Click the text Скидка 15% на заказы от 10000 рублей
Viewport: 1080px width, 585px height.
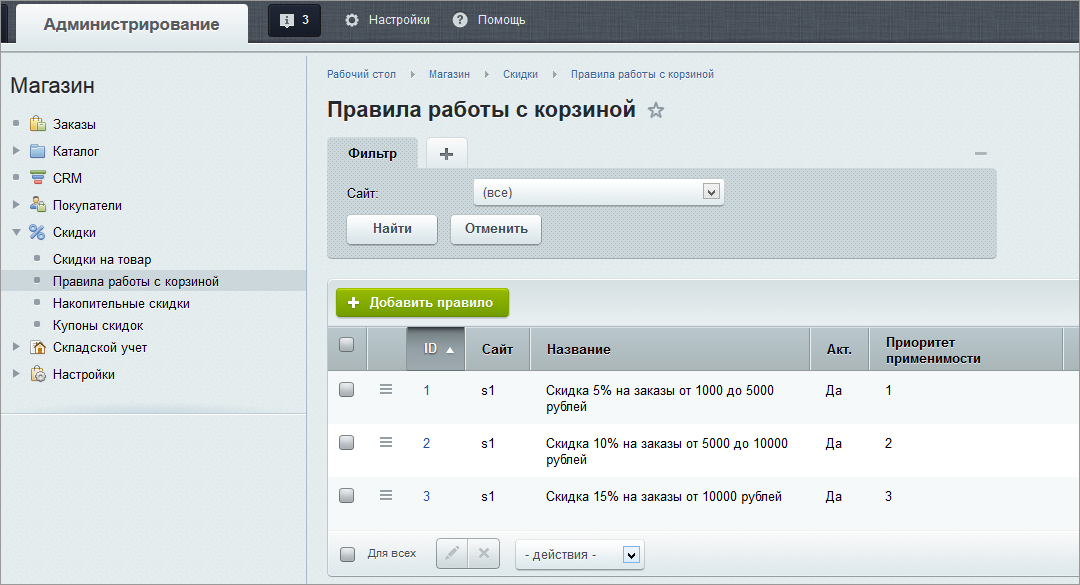(x=663, y=496)
